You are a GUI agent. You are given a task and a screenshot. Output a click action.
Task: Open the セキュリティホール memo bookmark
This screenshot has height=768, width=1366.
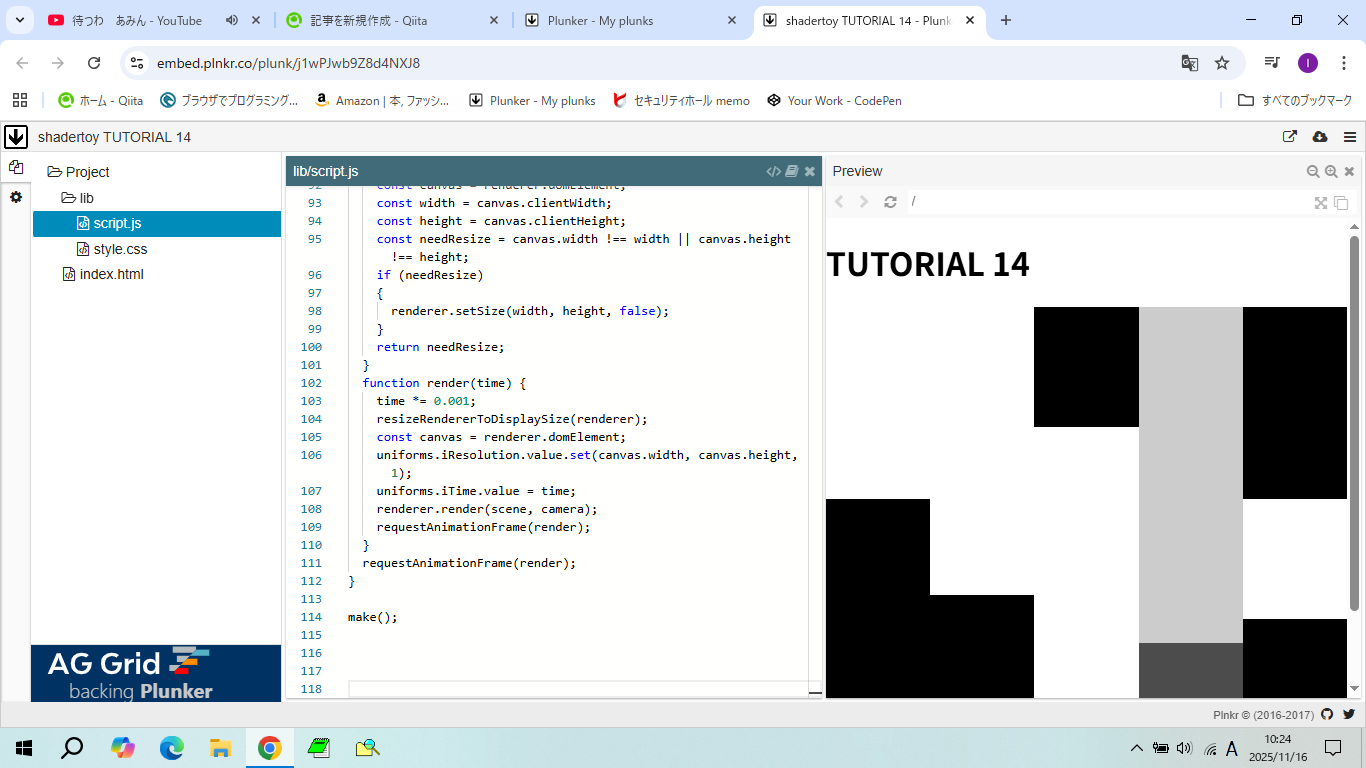pos(681,100)
